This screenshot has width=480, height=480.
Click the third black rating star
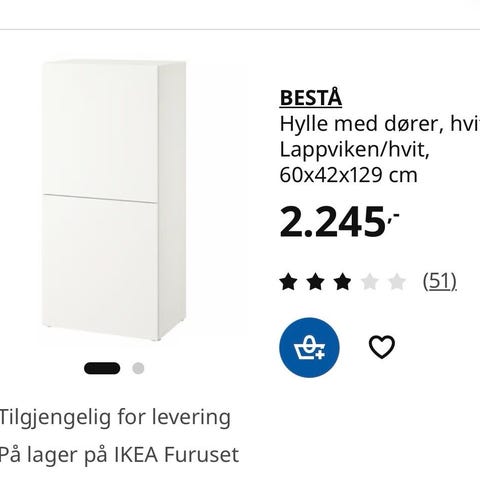click(343, 282)
